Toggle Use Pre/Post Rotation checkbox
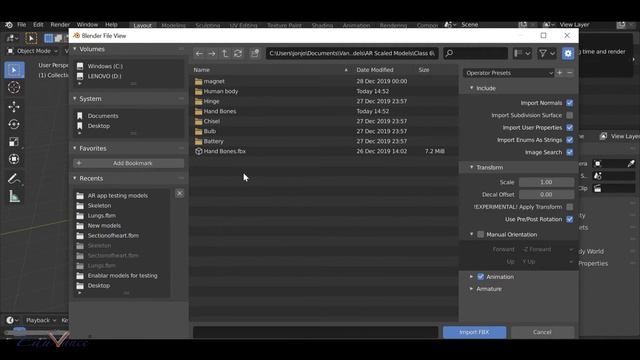Viewport: 640px width, 360px height. click(569, 219)
